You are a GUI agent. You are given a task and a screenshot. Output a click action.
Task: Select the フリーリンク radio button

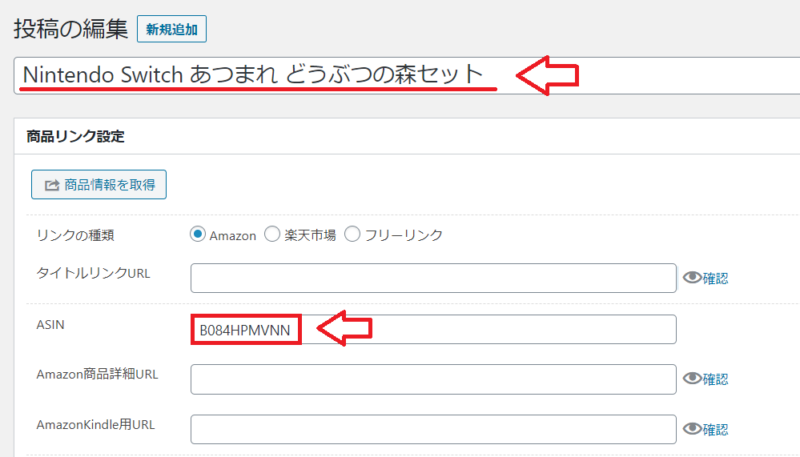click(x=352, y=235)
